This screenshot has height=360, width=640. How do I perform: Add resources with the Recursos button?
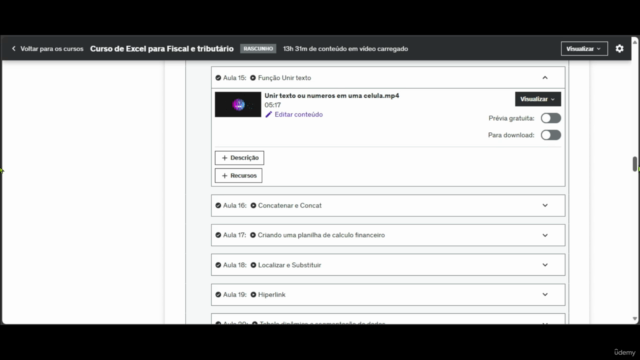[238, 176]
